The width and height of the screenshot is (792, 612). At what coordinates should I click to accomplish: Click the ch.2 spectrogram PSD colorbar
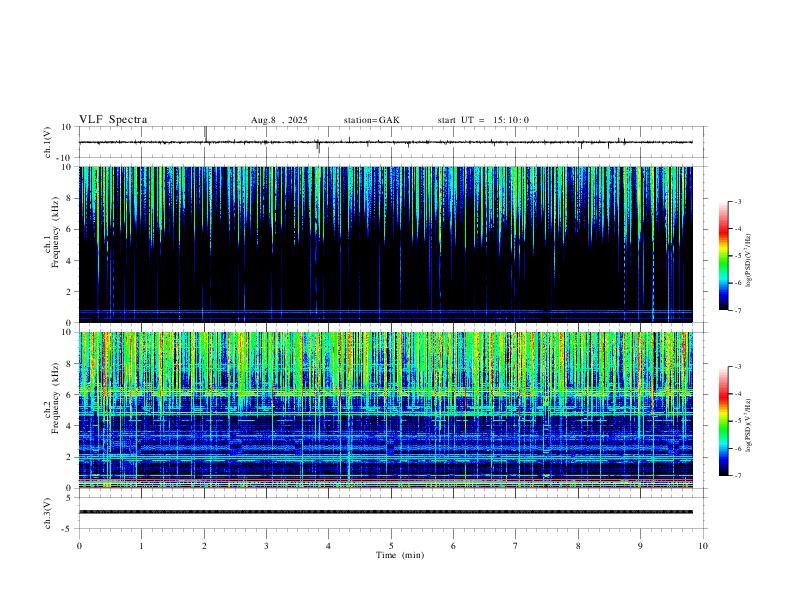point(724,421)
